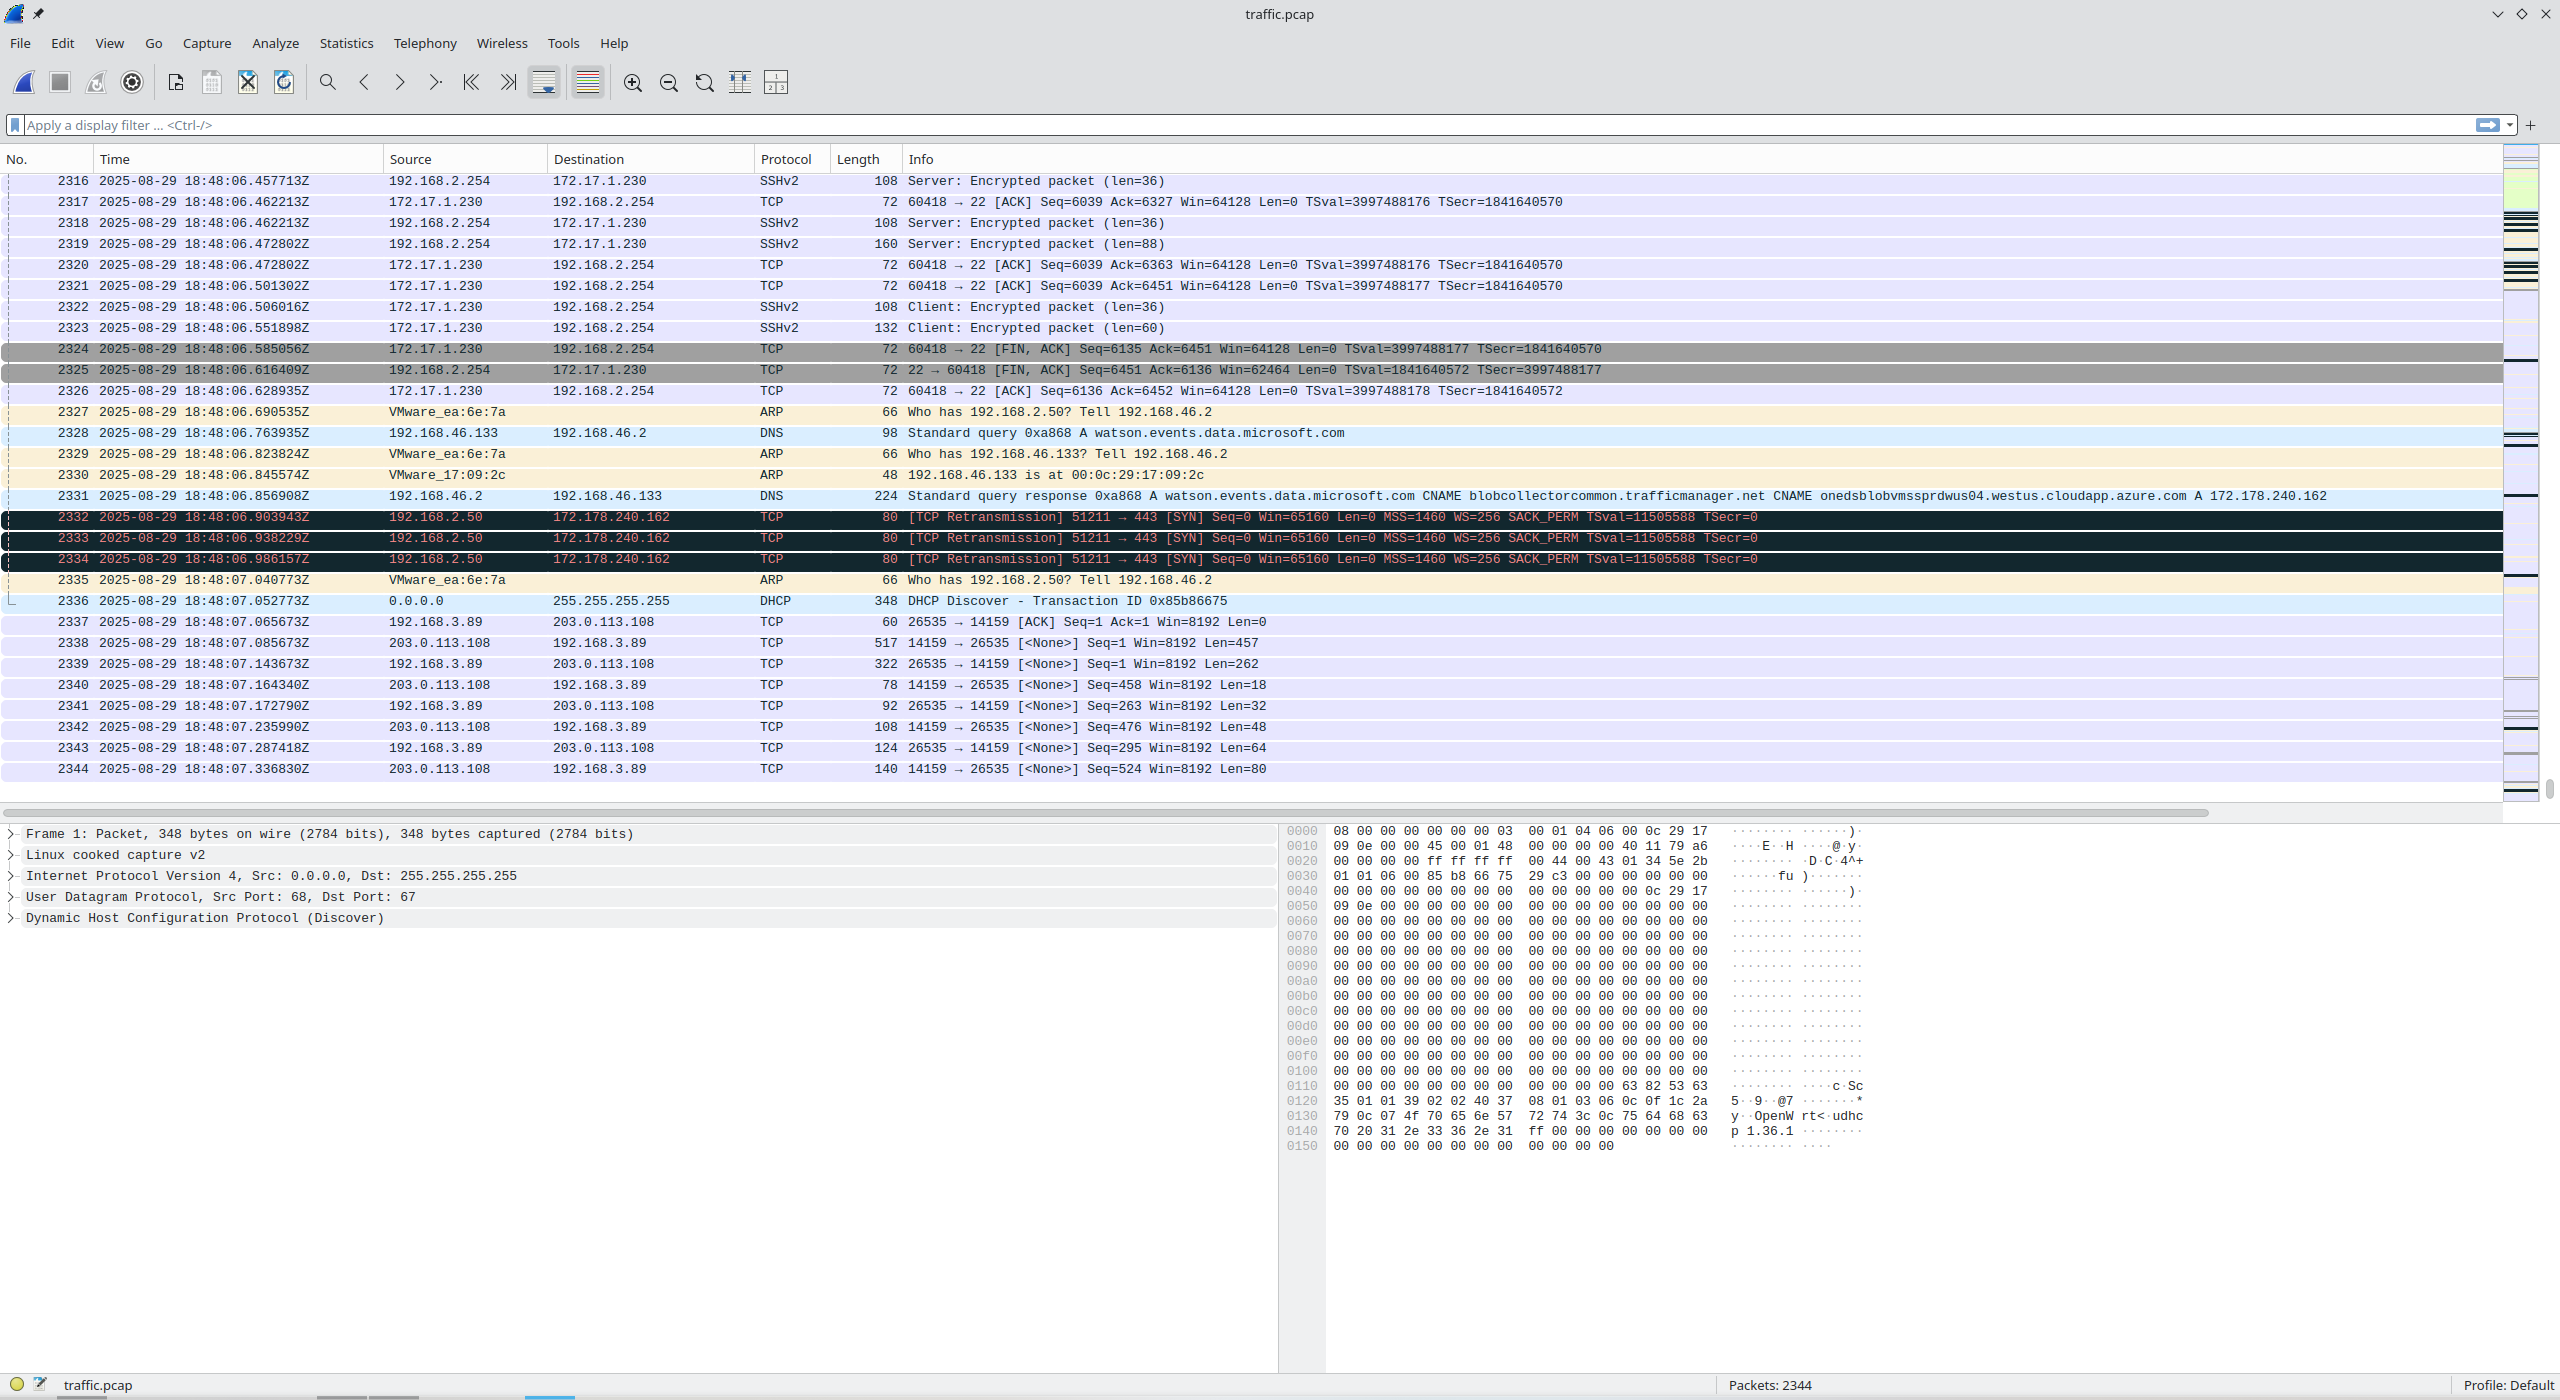Select packet 2336 DHCP Discover row
The image size is (2560, 1400).
point(1251,601)
